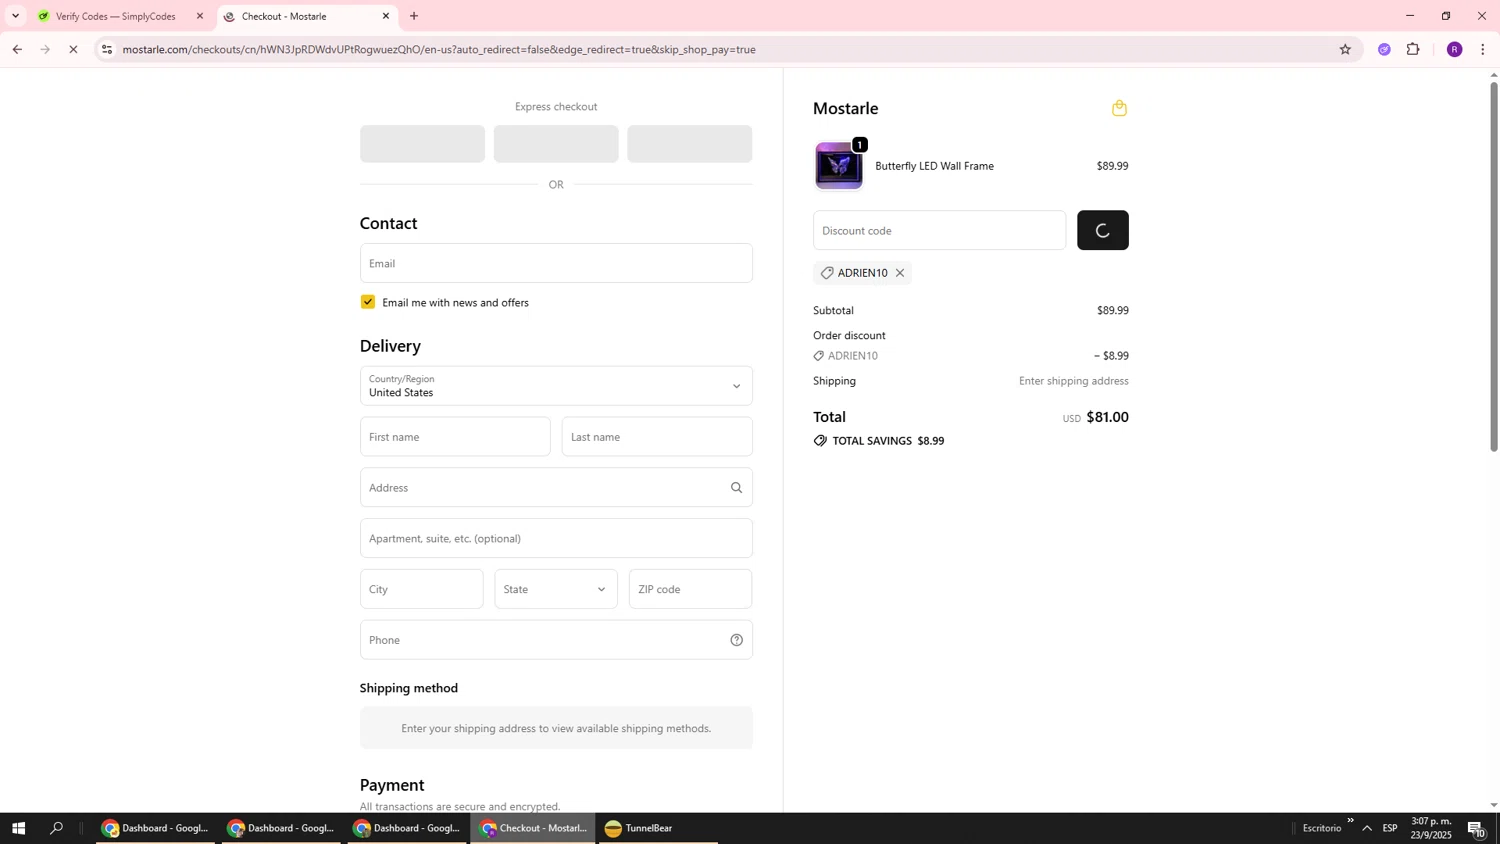Show hidden system tray icons
1500x844 pixels.
pyautogui.click(x=1367, y=828)
